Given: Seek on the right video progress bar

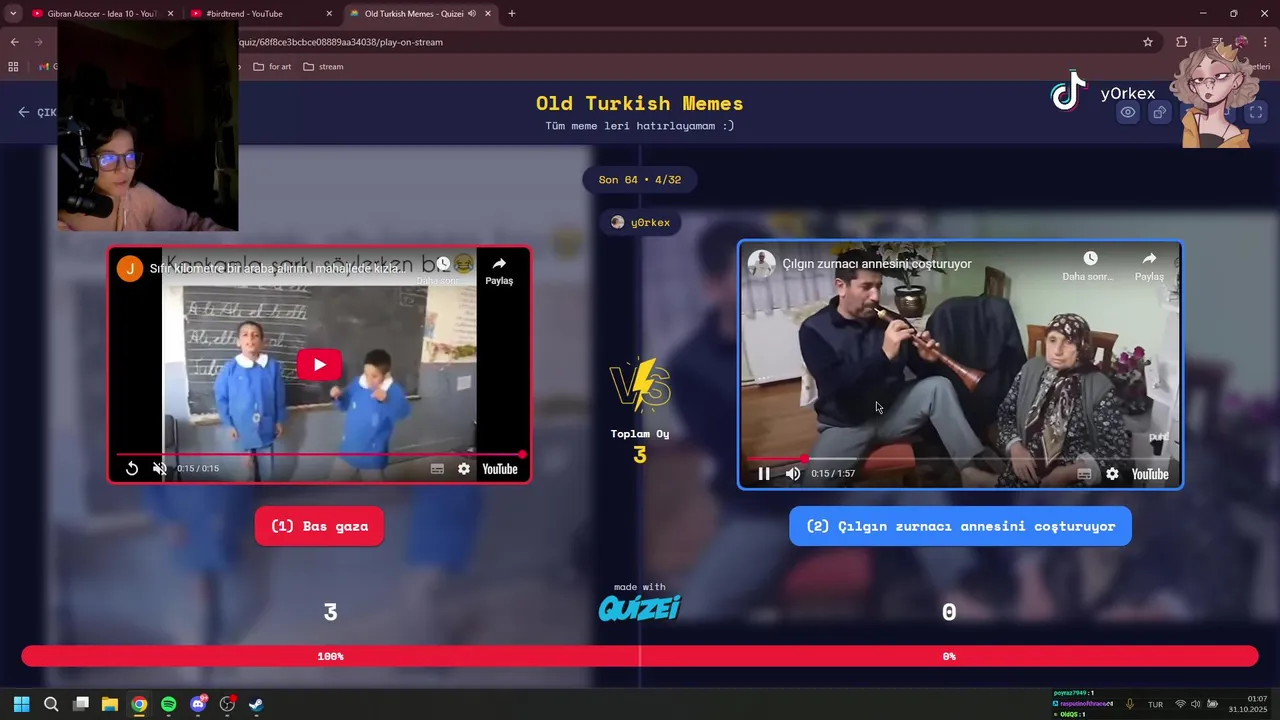Looking at the screenshot, I should click(960, 459).
